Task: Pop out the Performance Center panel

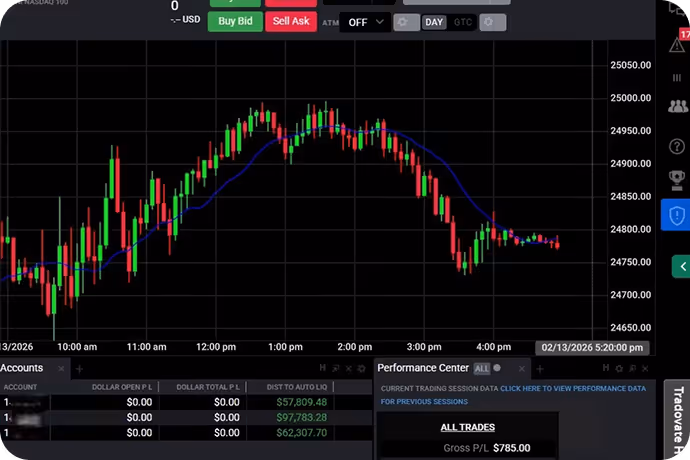Action: 632,368
